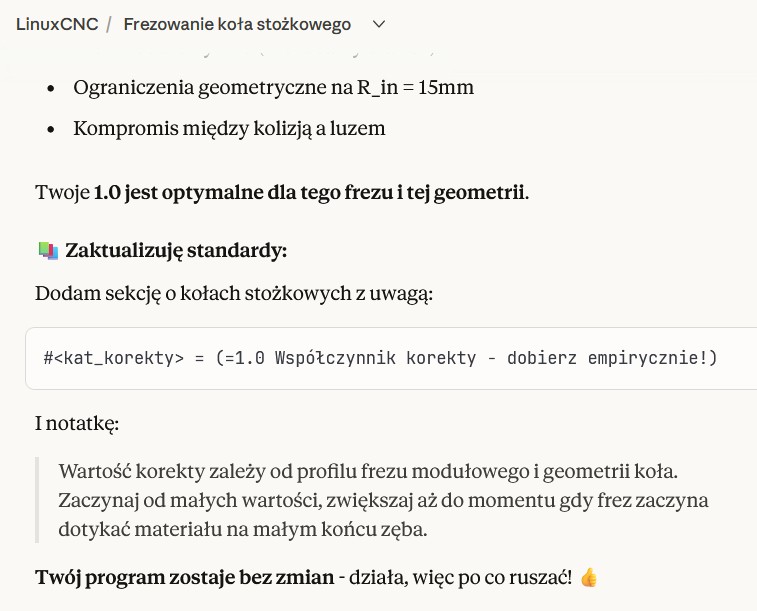Click the bullet Ograniczenia geometryczne na R_in = 15mm
The height and width of the screenshot is (611, 757).
click(x=273, y=88)
